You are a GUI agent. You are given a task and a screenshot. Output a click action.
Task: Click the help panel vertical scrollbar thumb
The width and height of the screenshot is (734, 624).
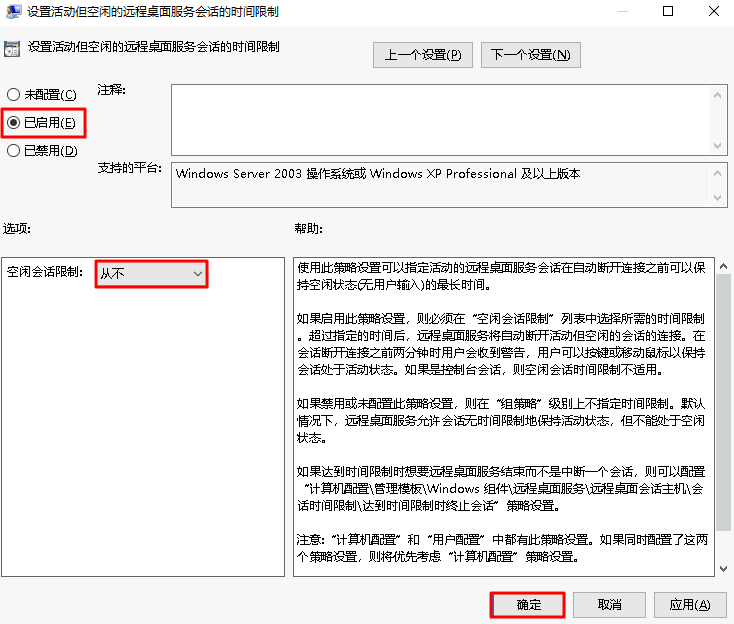point(723,403)
